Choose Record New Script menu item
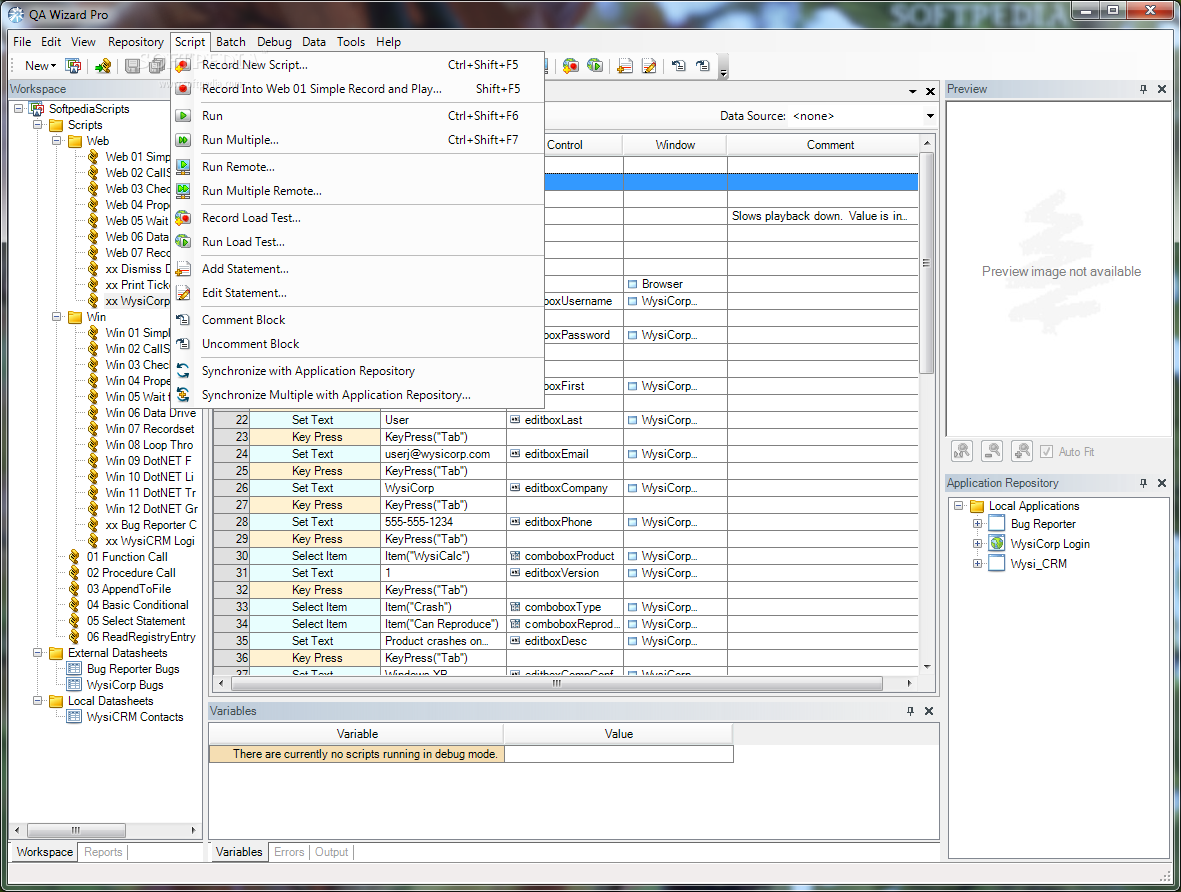Image resolution: width=1181 pixels, height=892 pixels. pyautogui.click(x=358, y=65)
